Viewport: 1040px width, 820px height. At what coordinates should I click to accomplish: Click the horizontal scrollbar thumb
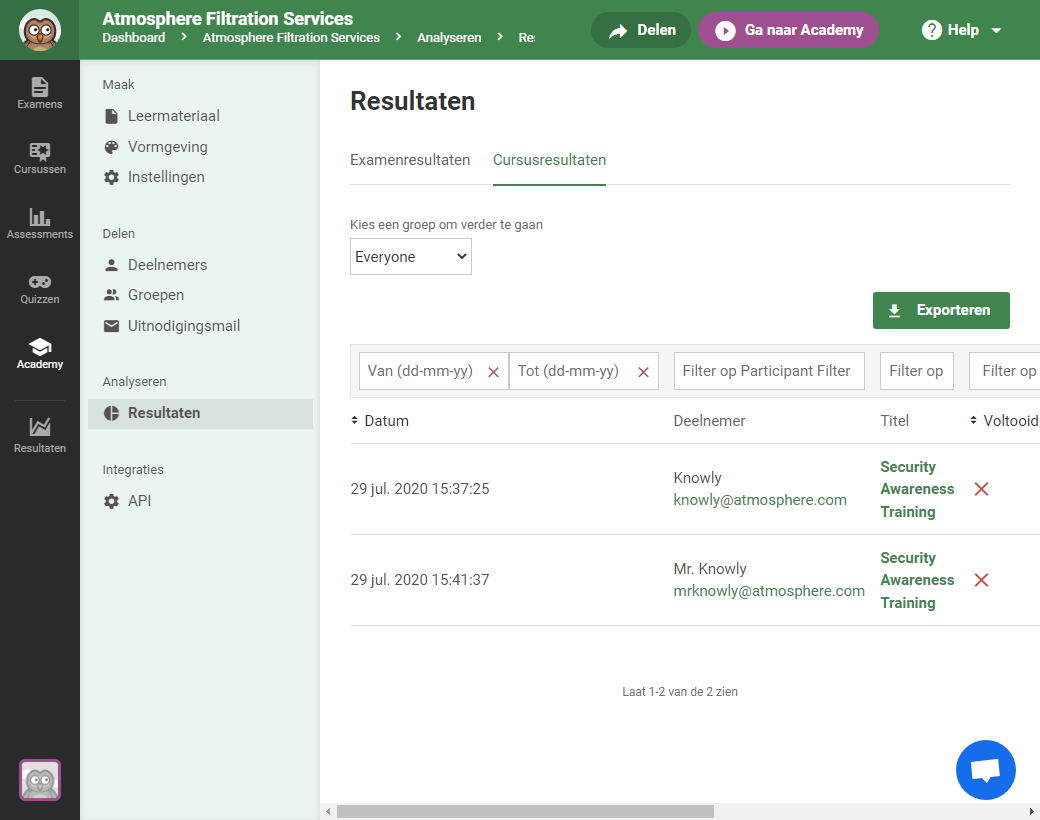(525, 811)
